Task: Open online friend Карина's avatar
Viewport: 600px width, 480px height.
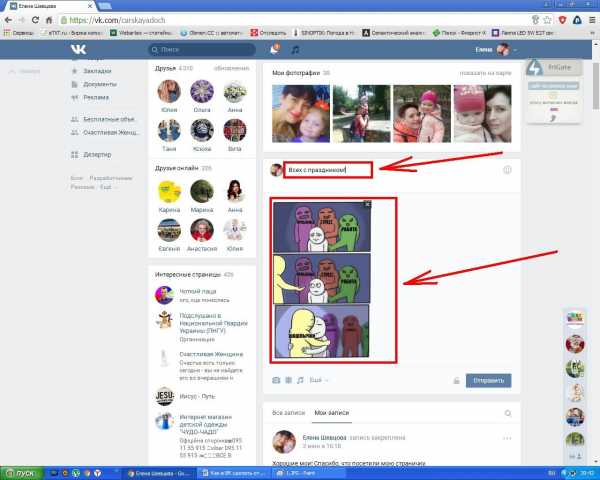Action: pos(169,191)
